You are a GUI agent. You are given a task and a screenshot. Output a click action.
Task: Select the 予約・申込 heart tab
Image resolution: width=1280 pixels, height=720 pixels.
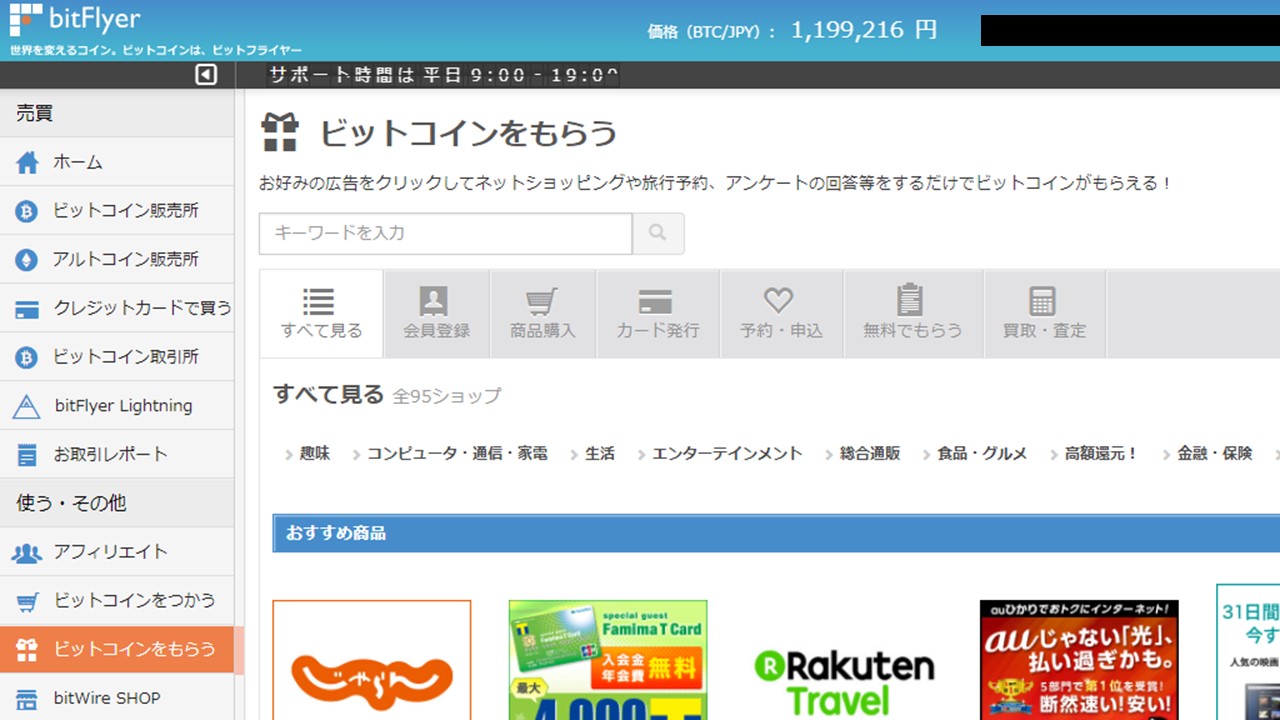tap(779, 313)
